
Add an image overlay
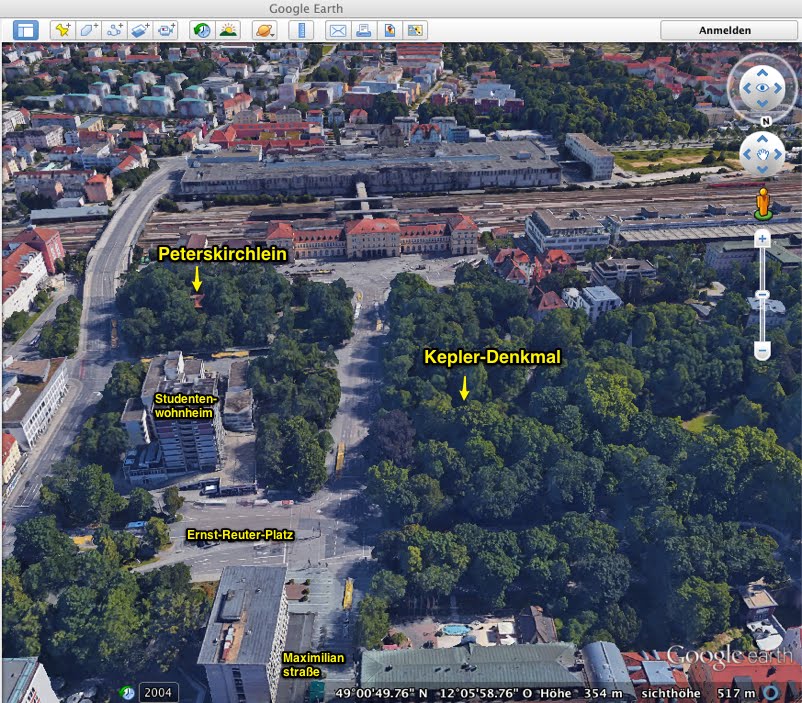[x=140, y=30]
